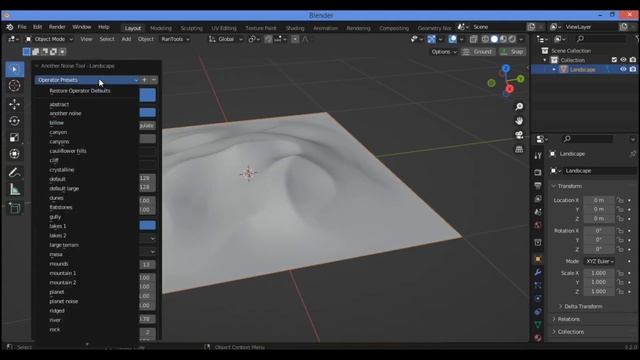Toggle the Snap button

tap(512, 52)
